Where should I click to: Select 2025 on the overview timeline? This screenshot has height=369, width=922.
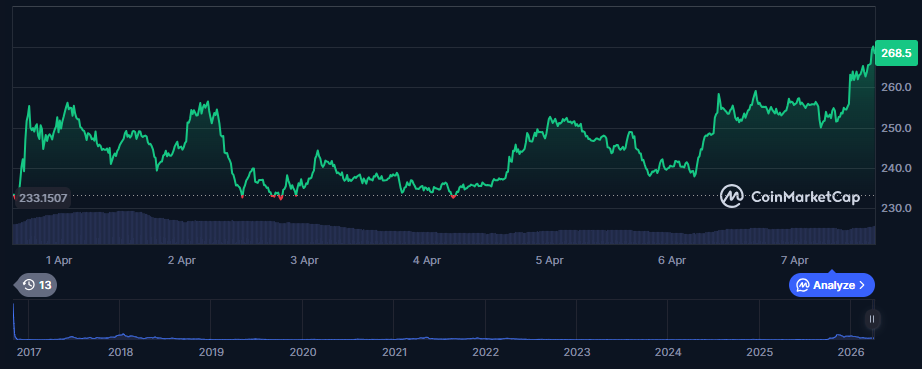pos(760,353)
